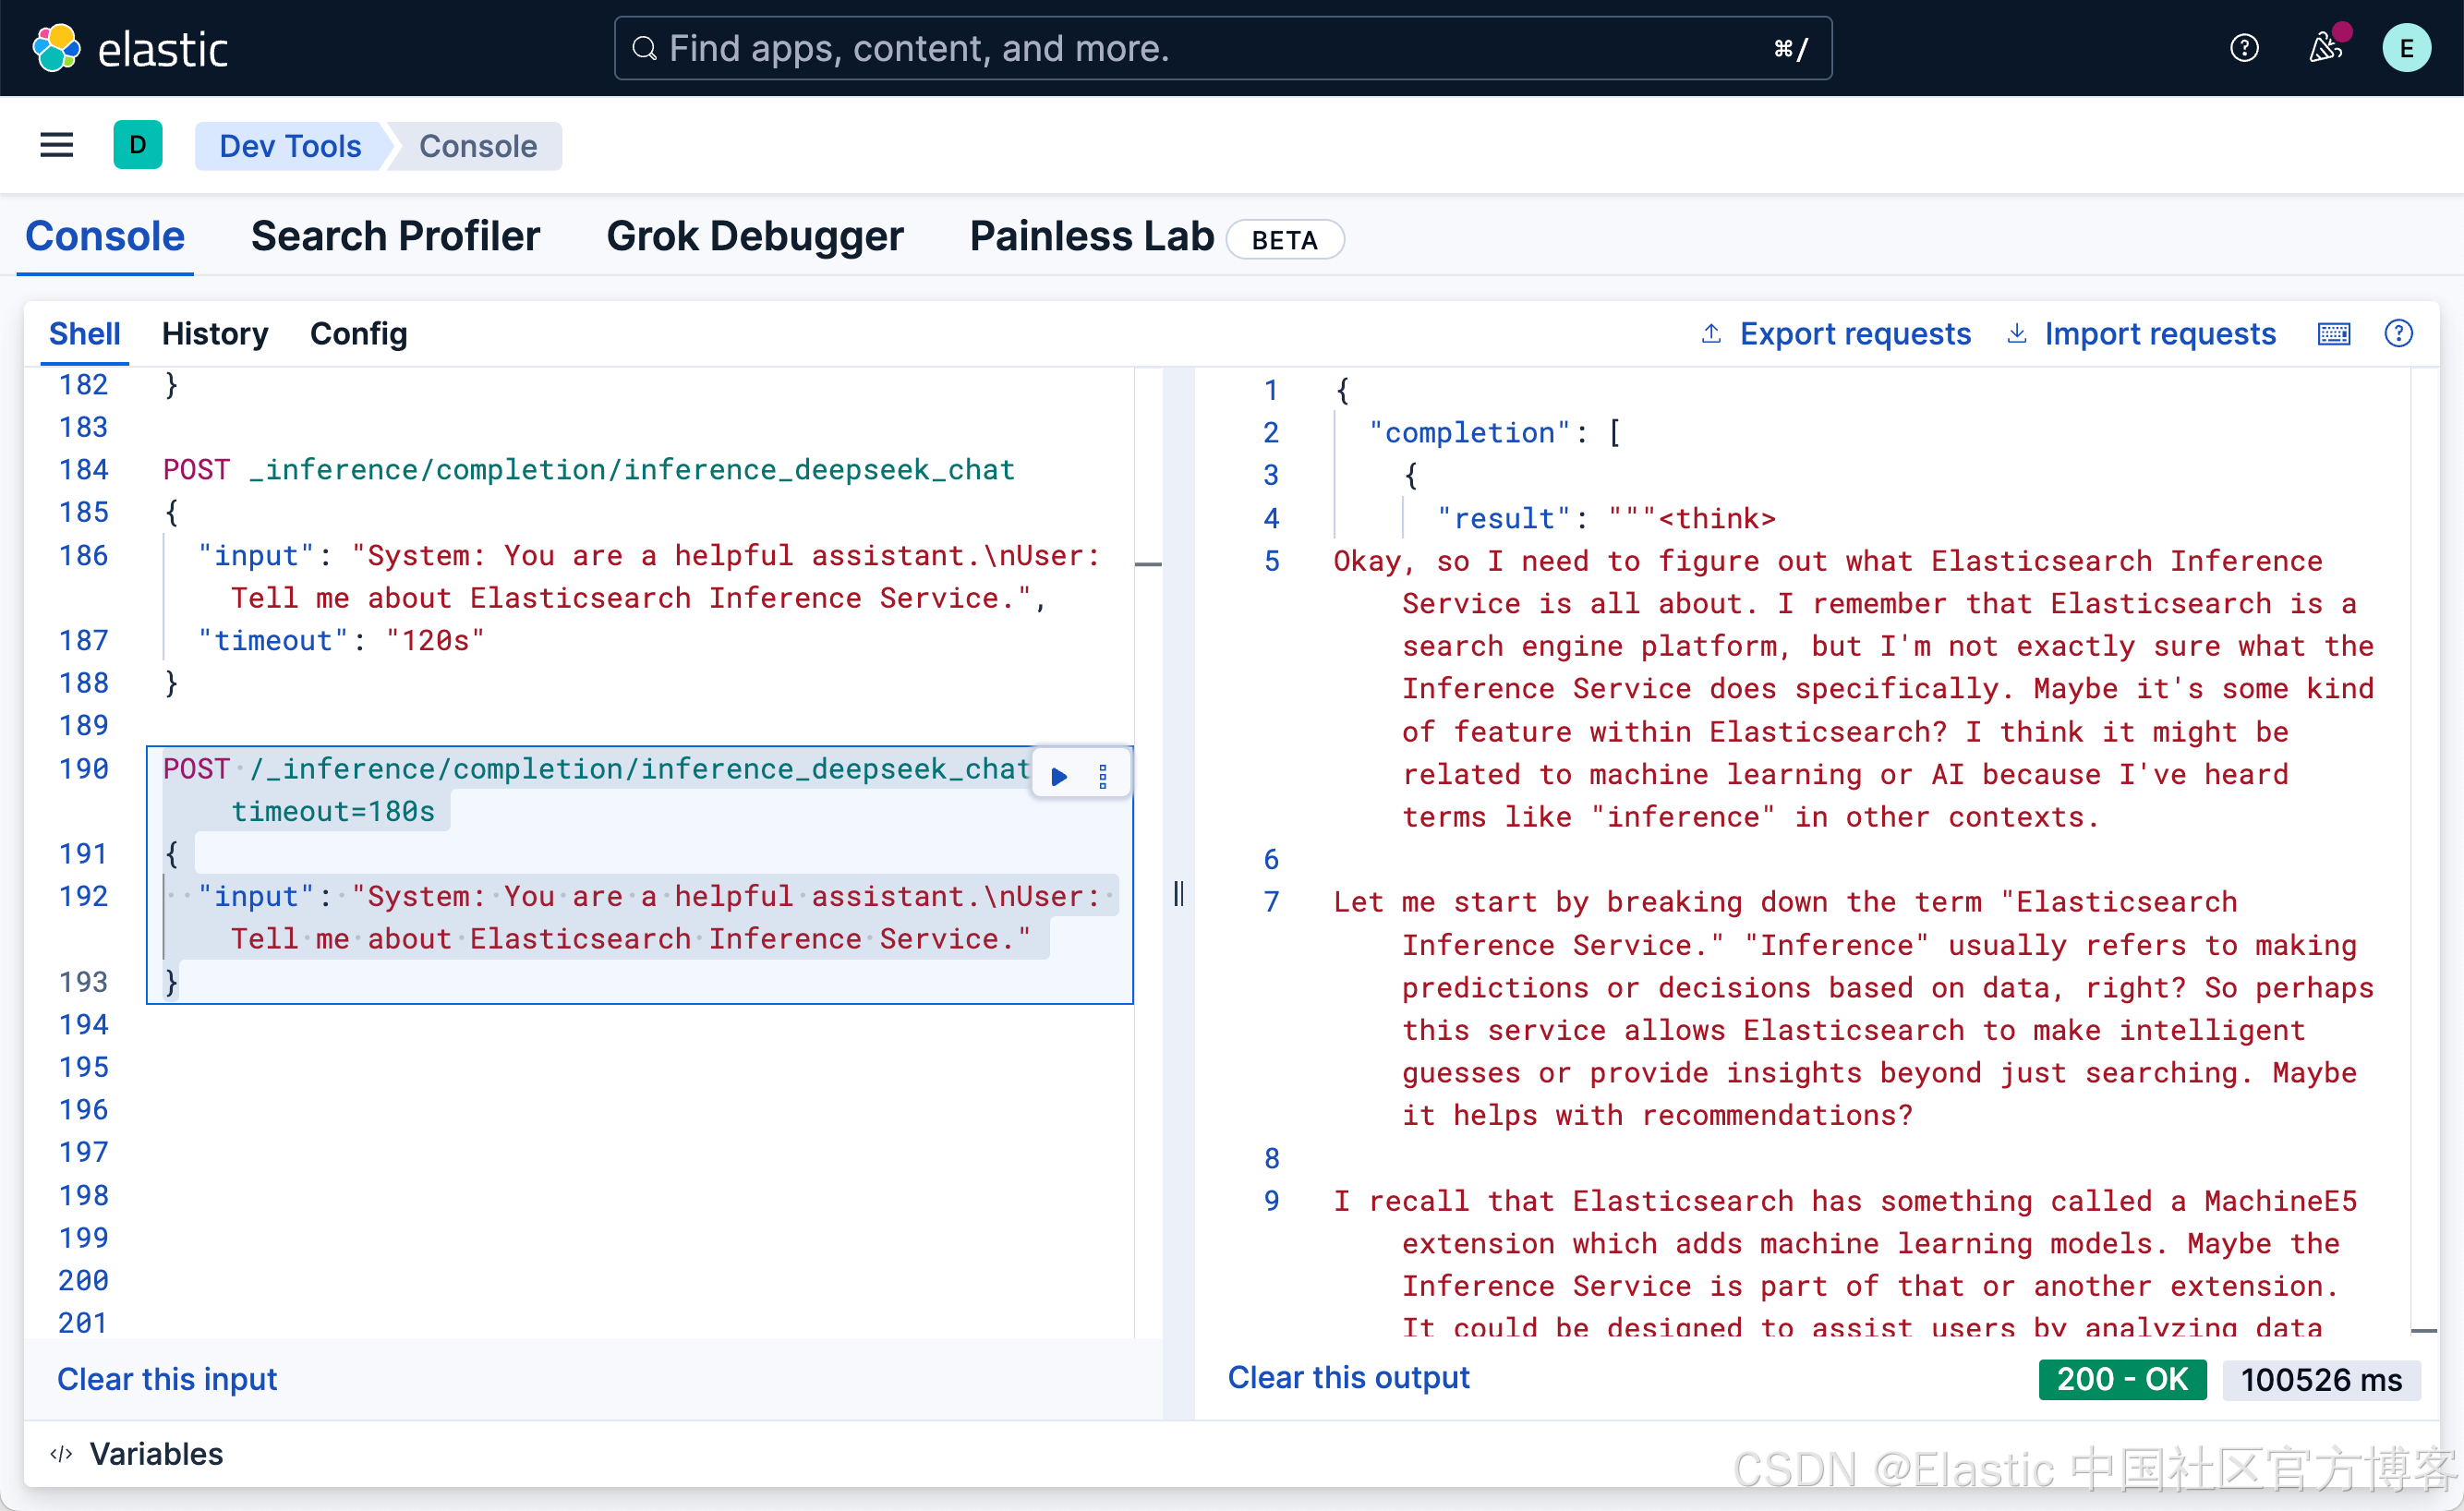Expand the Variables panel
Screen dimensions: 2464x1511
137,1453
